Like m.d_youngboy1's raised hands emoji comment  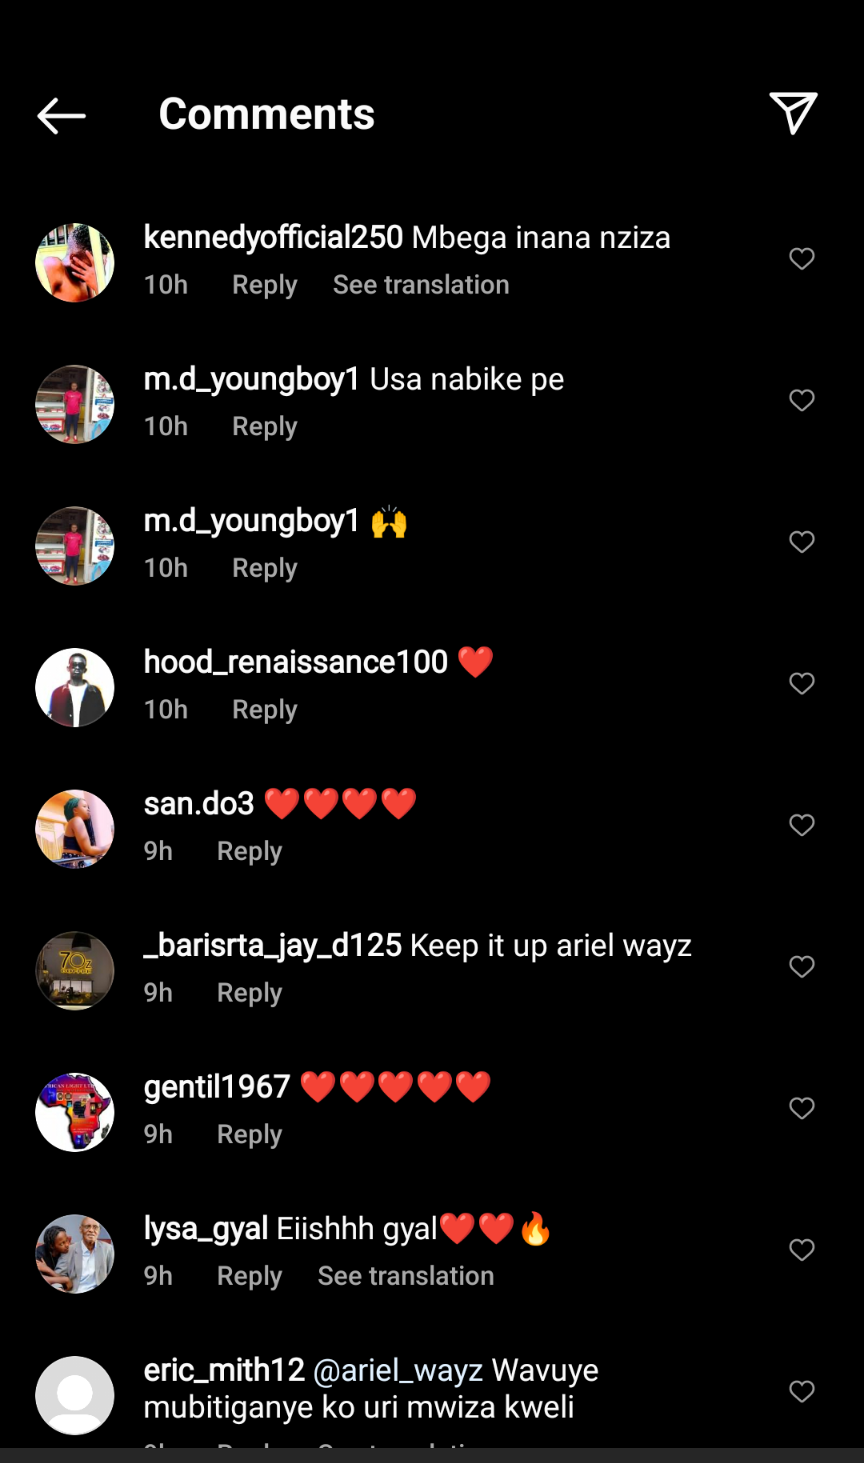tap(802, 542)
